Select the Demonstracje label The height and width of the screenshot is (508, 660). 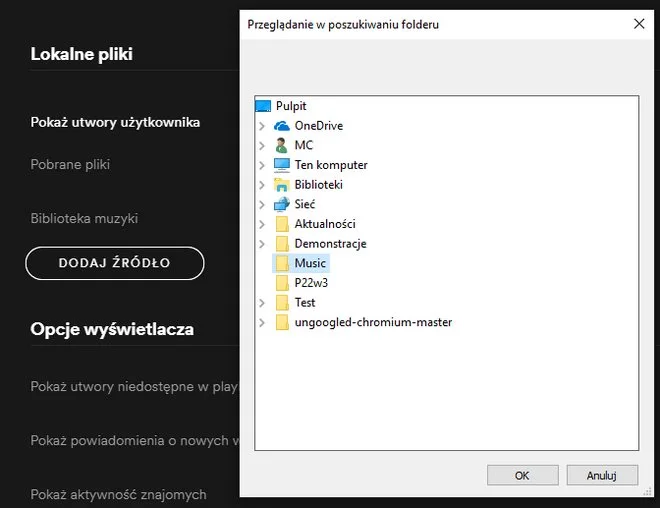[x=330, y=244]
